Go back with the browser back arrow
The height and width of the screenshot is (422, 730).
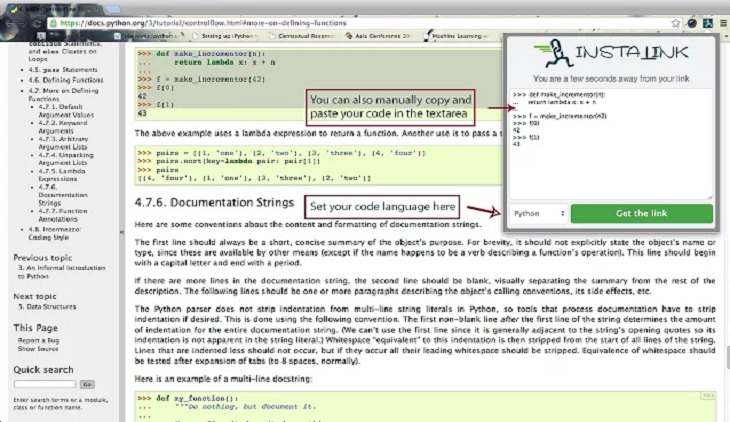coord(9,23)
